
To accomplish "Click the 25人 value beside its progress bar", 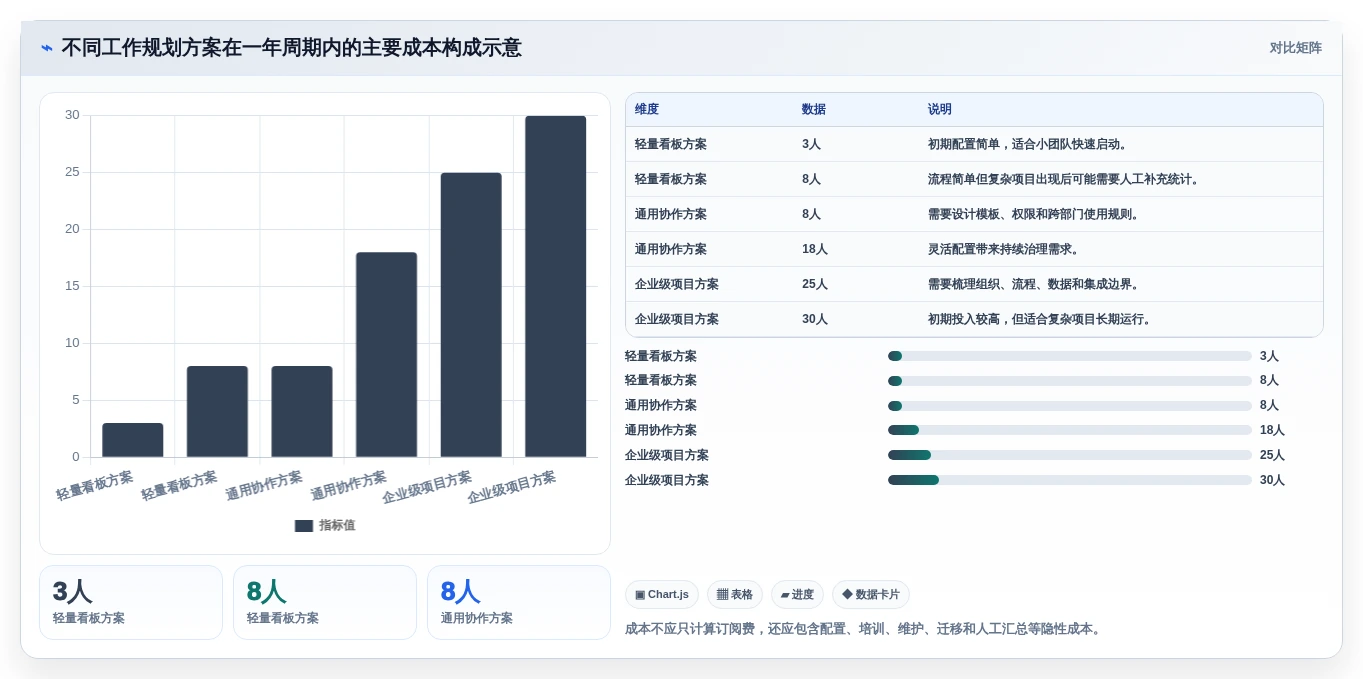I will pos(1272,456).
